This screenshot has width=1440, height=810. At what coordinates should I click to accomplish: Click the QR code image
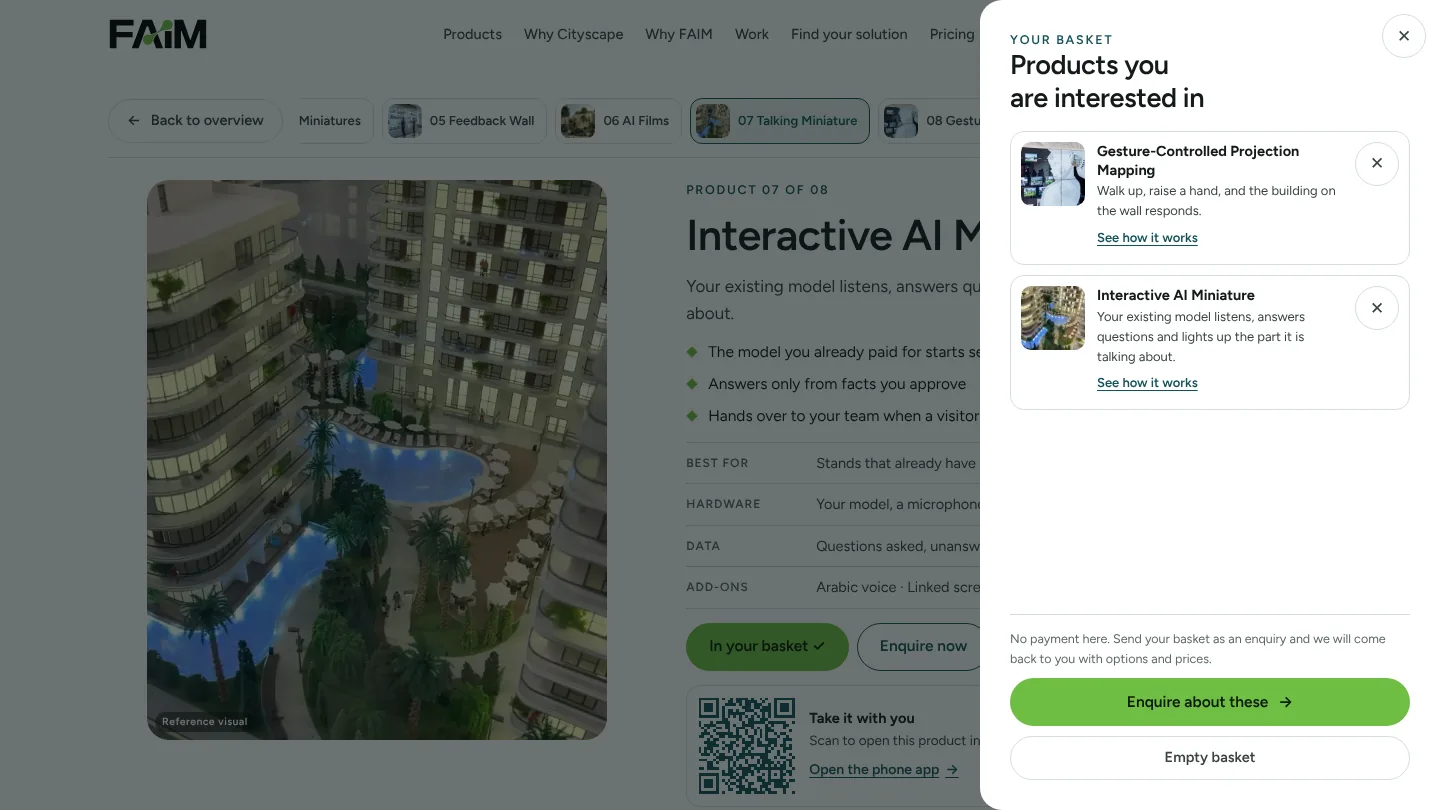(x=747, y=746)
